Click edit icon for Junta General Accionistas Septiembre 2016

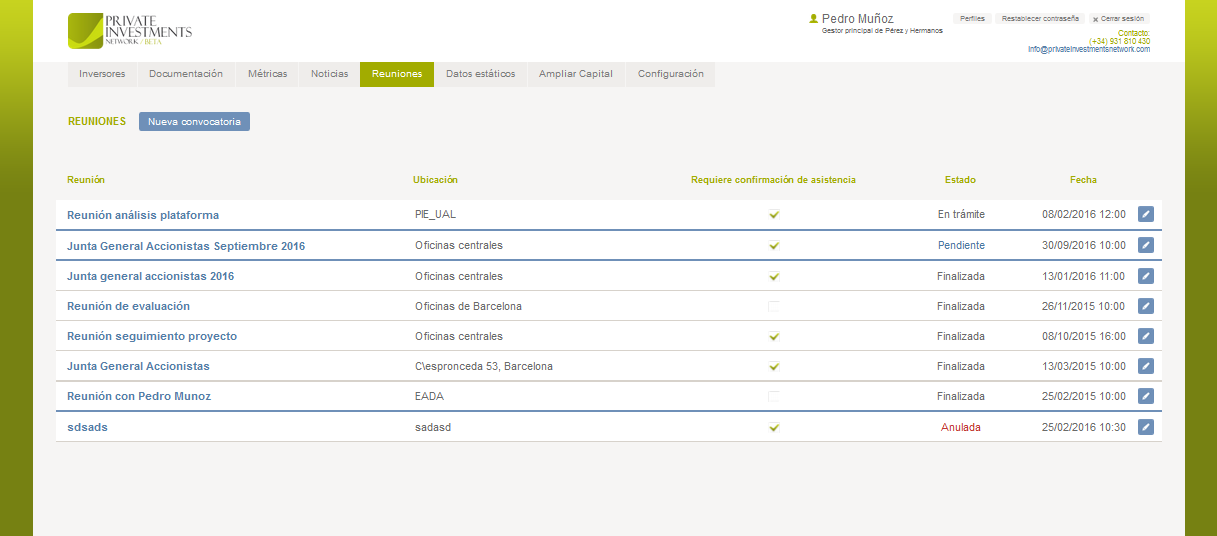point(1146,245)
